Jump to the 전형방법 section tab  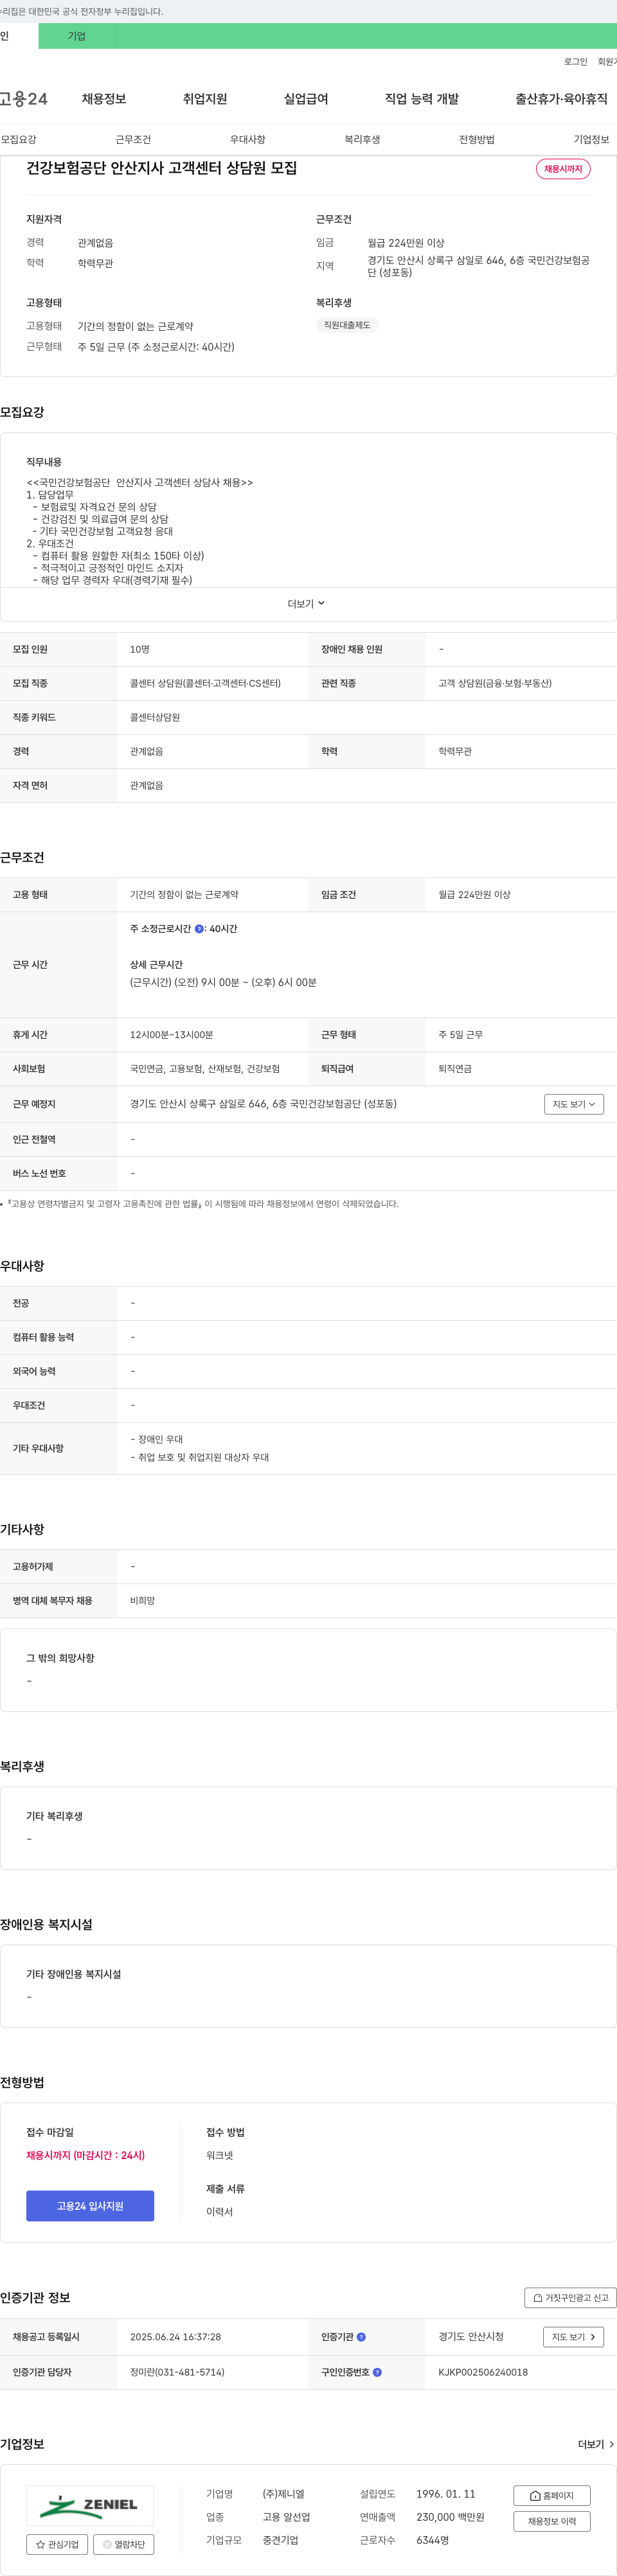(477, 139)
